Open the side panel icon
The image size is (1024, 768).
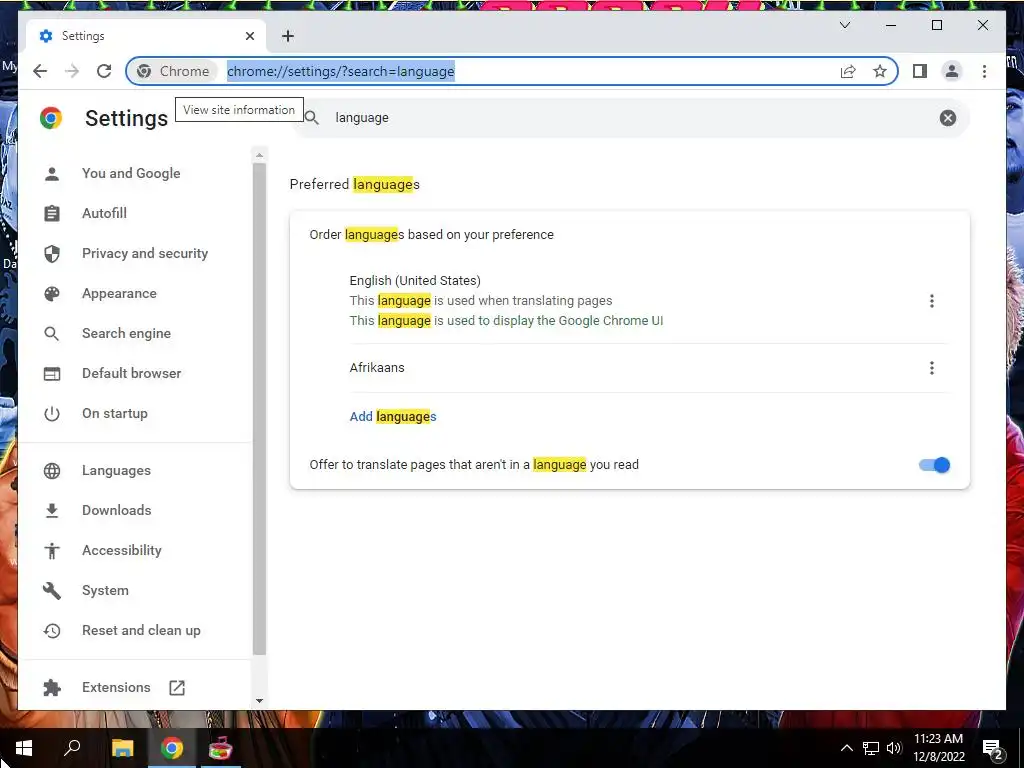tap(920, 71)
